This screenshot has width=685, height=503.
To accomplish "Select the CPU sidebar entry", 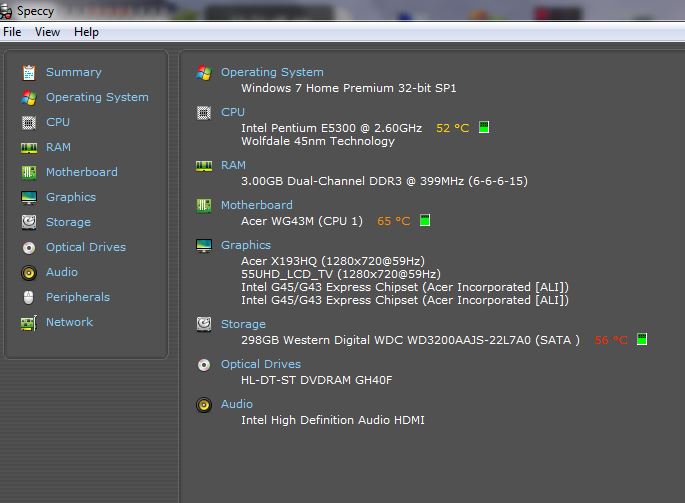I will [58, 122].
